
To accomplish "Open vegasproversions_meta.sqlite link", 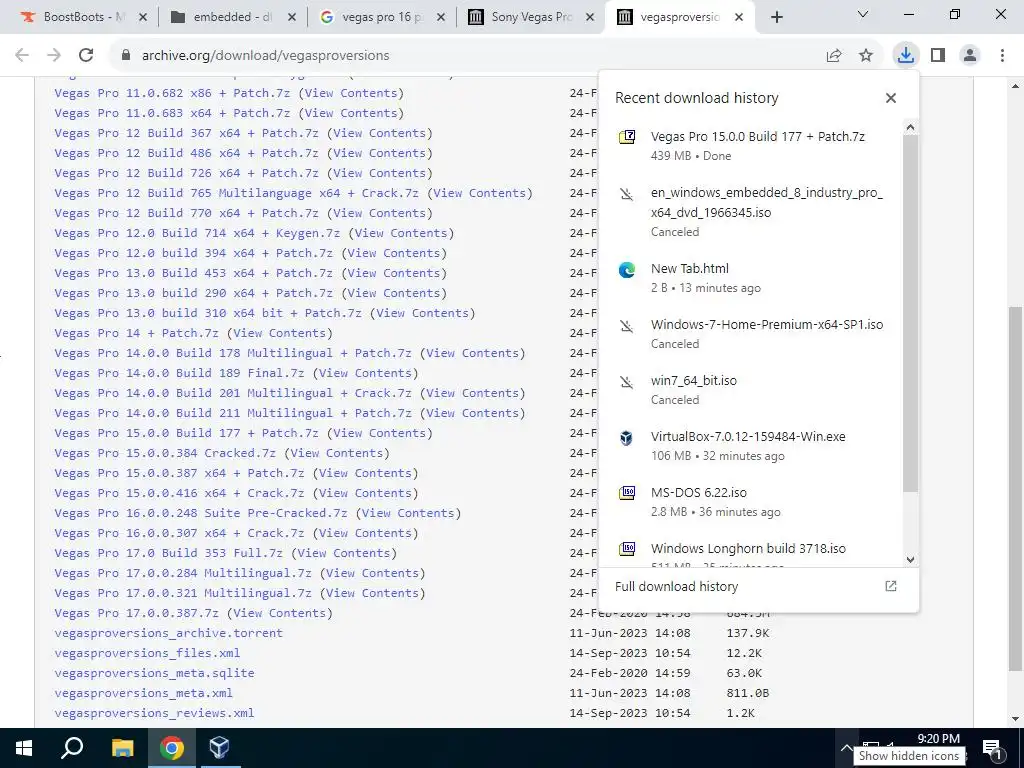I will click(154, 673).
